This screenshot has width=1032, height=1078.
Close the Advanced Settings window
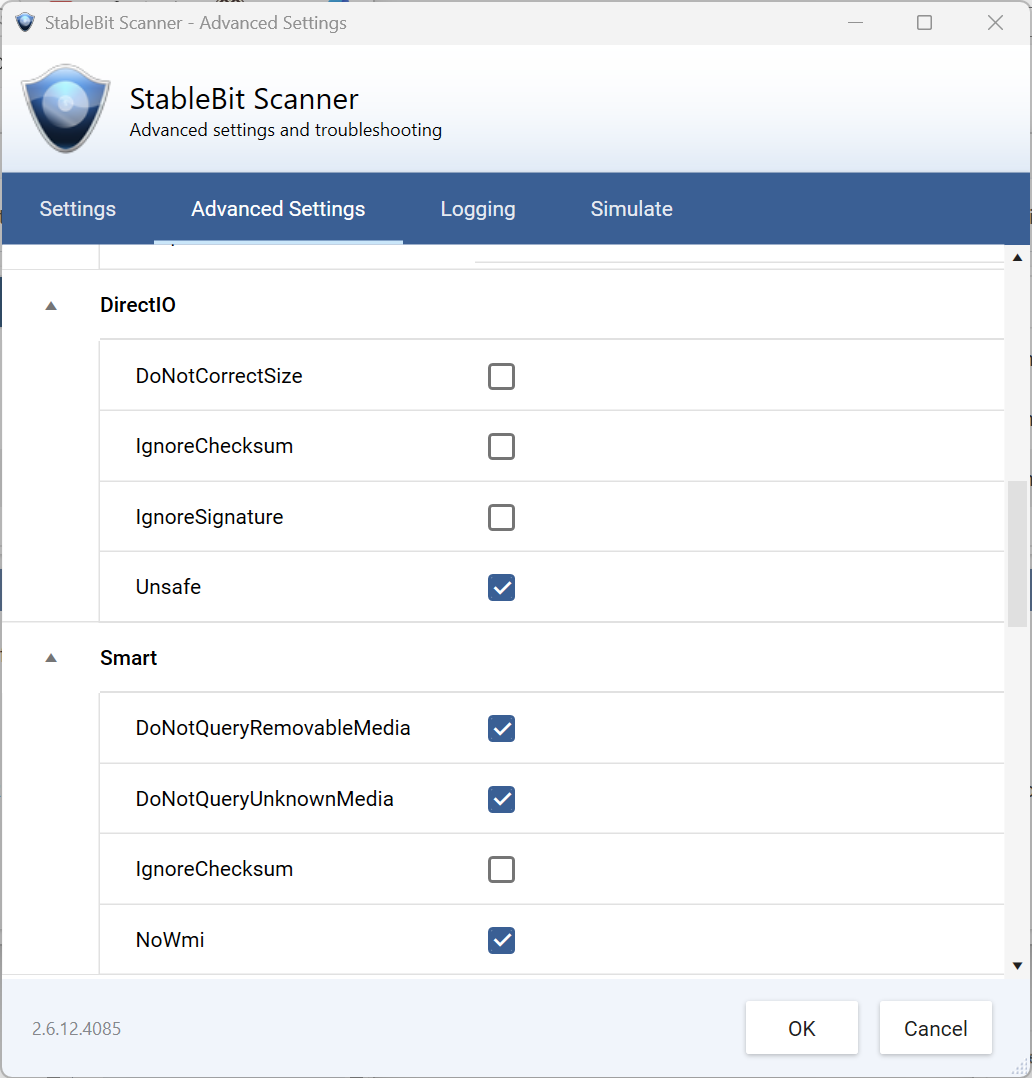[x=995, y=23]
